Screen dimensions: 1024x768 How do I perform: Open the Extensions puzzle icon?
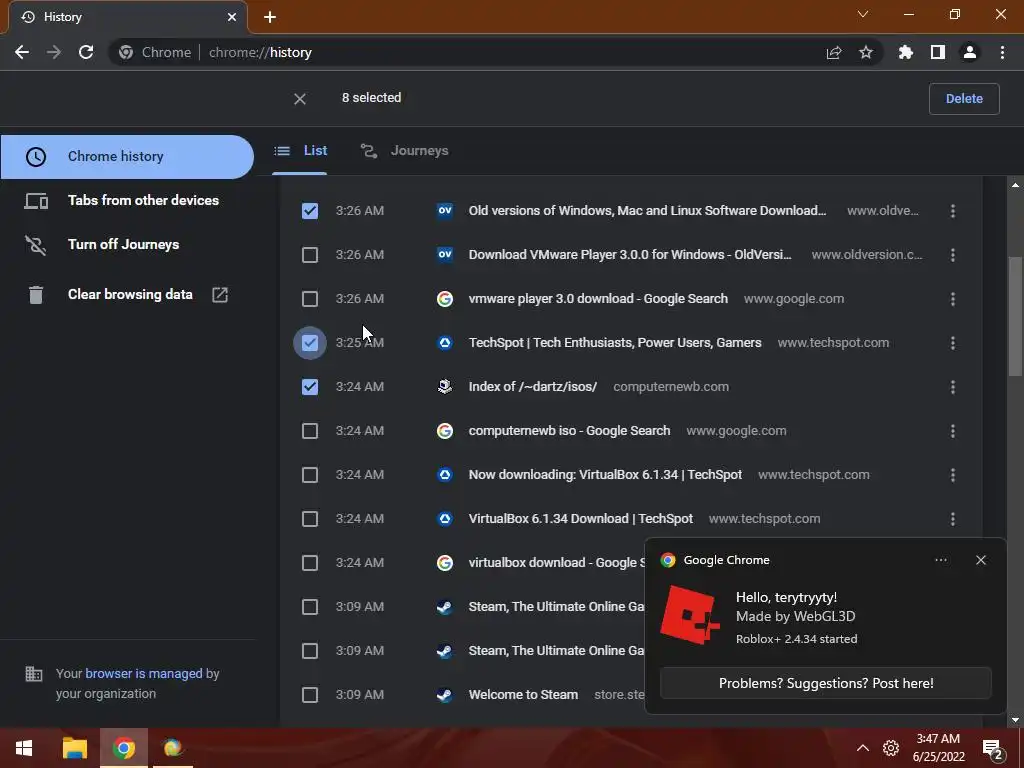pyautogui.click(x=906, y=52)
